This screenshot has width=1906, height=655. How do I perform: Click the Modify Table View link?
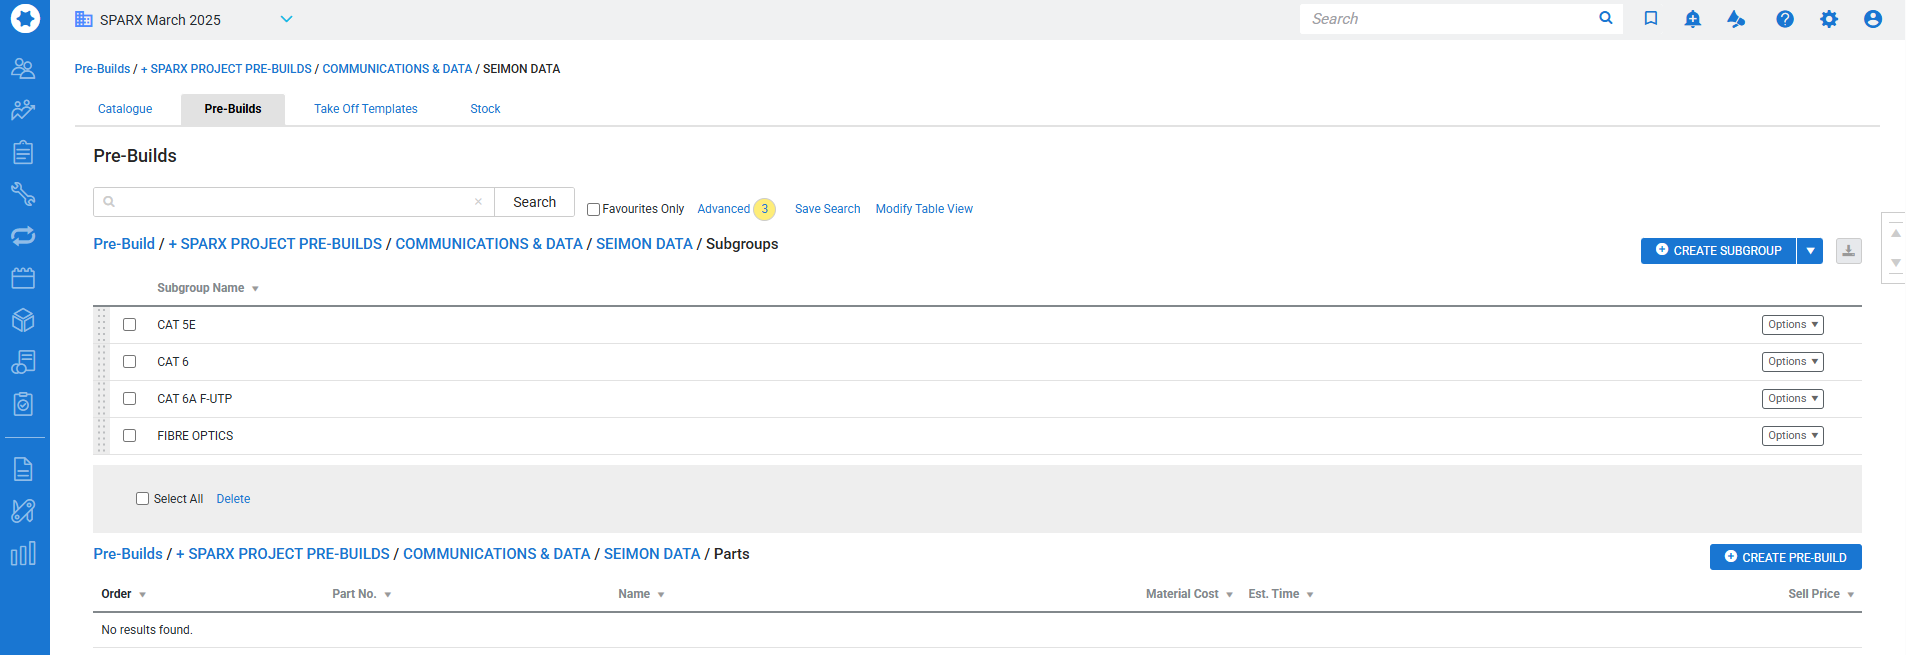click(x=924, y=209)
